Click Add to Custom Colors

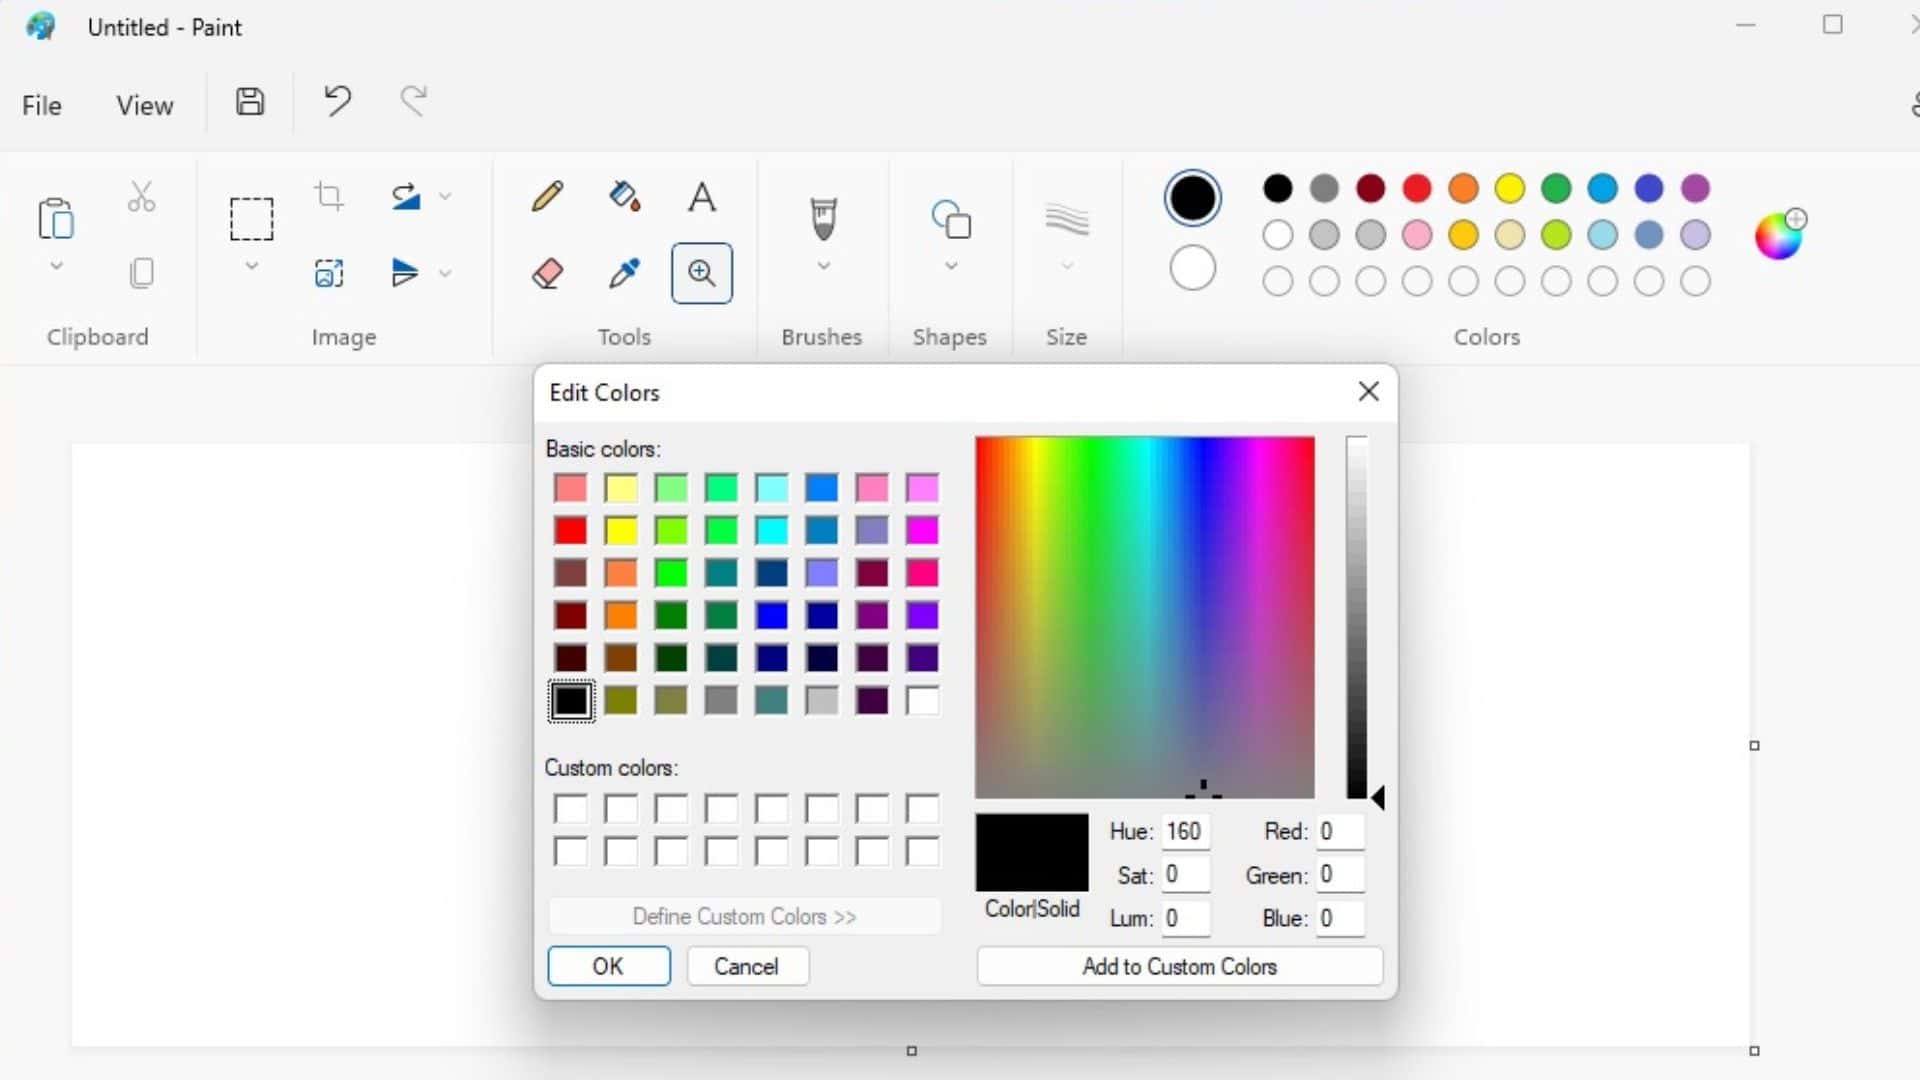pos(1179,966)
